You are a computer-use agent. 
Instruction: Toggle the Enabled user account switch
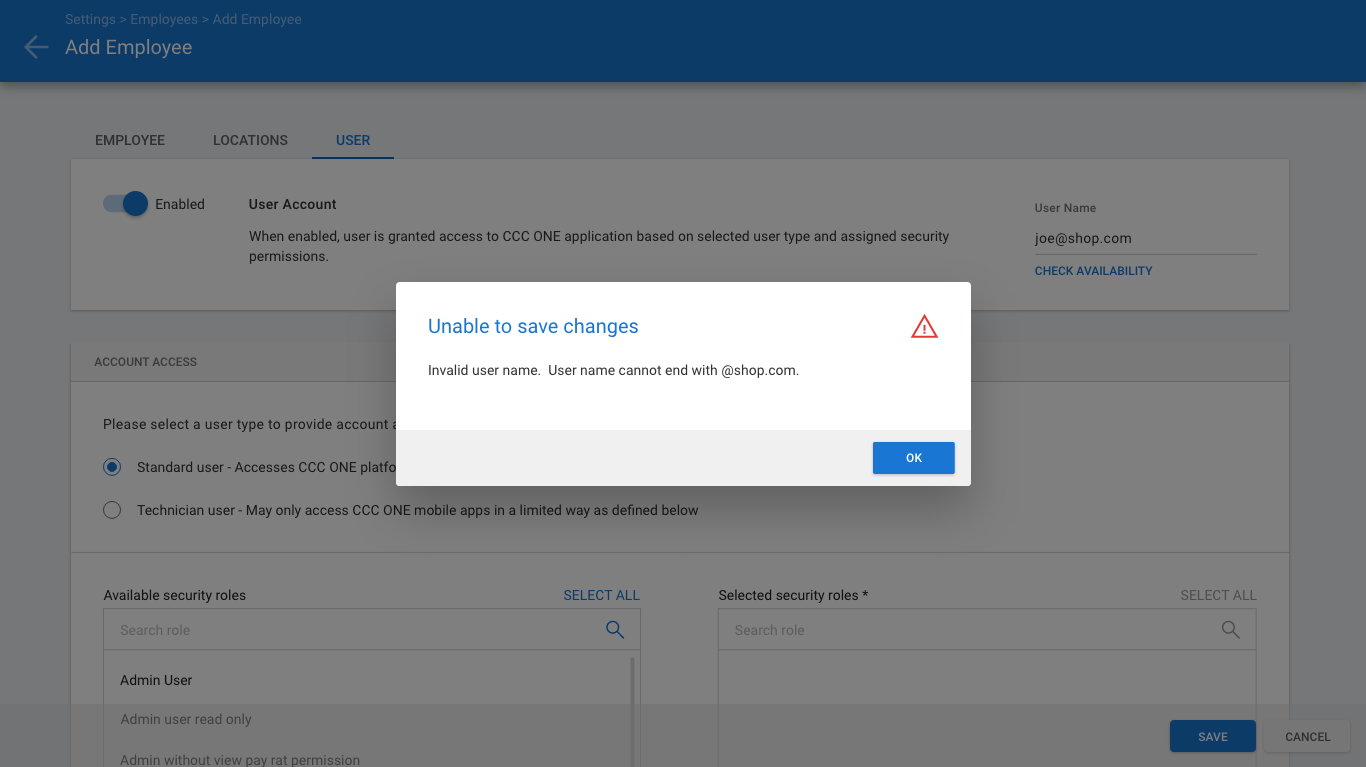(x=126, y=204)
